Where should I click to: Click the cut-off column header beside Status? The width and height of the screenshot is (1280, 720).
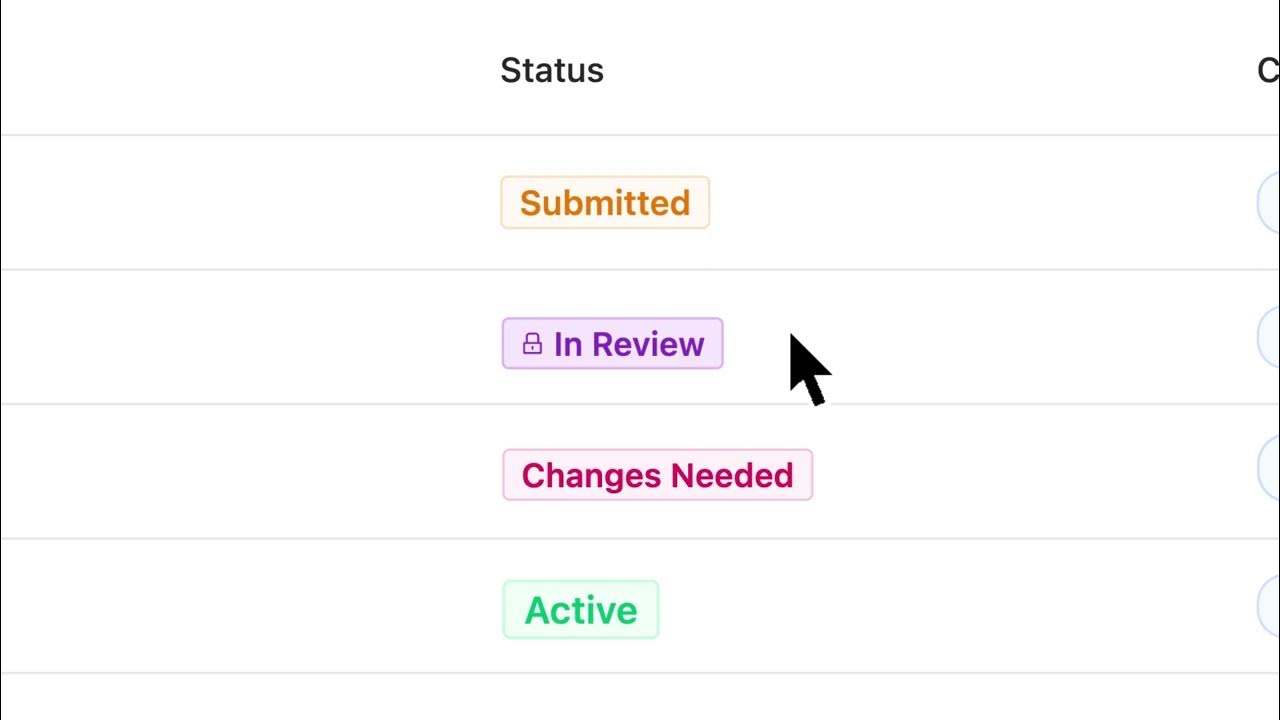[1268, 70]
